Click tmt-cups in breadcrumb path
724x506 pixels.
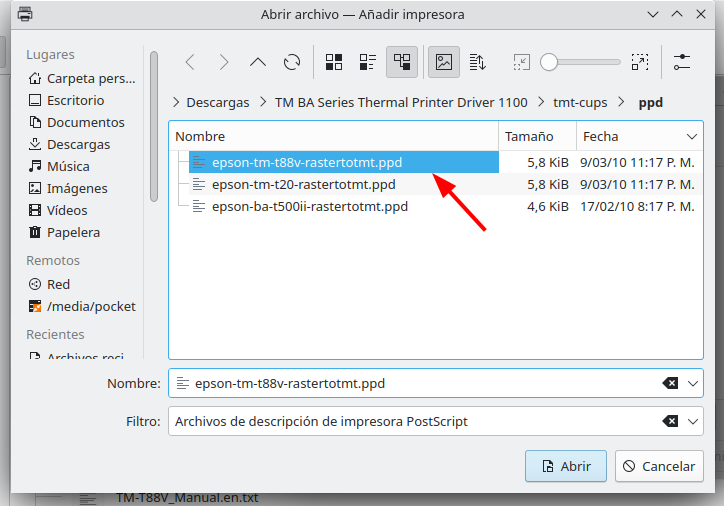[580, 102]
